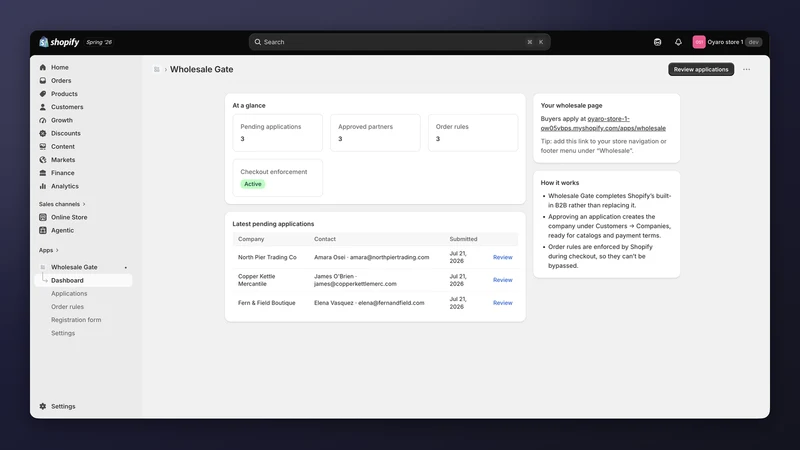Open the Registration form subpage
This screenshot has width=800, height=450.
tap(76, 320)
